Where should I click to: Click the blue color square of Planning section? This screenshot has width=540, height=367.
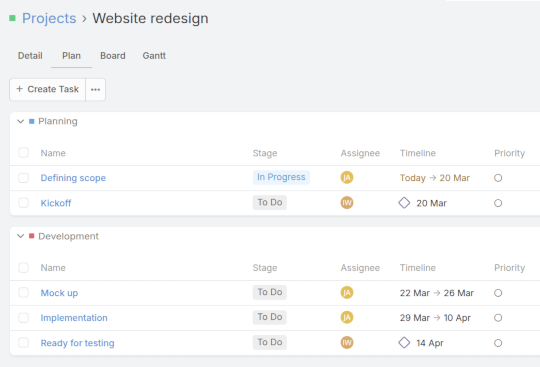pos(32,121)
